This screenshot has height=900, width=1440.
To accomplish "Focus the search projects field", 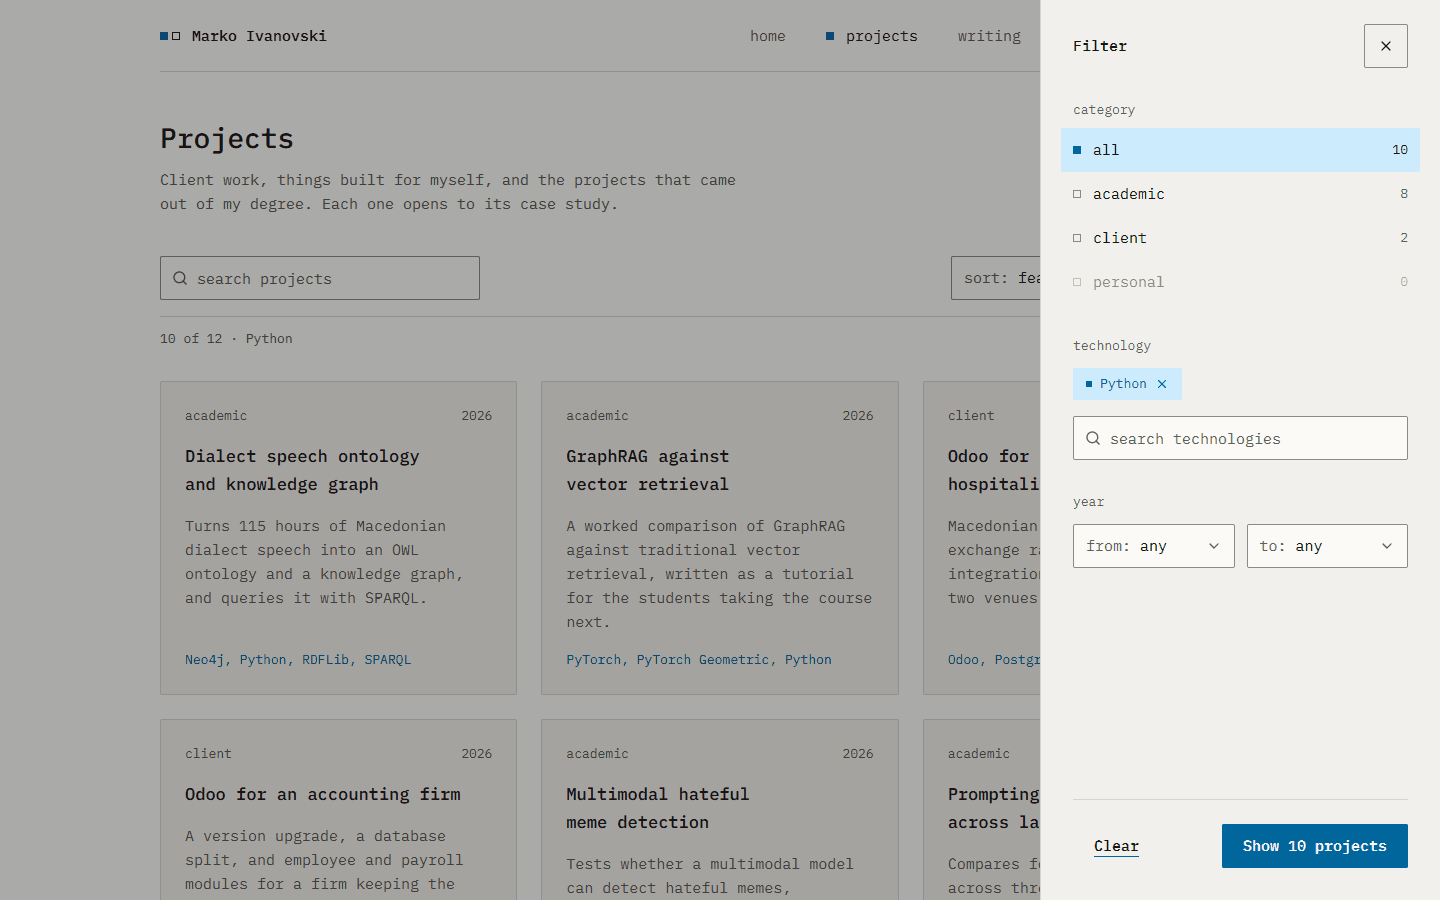I will (320, 278).
